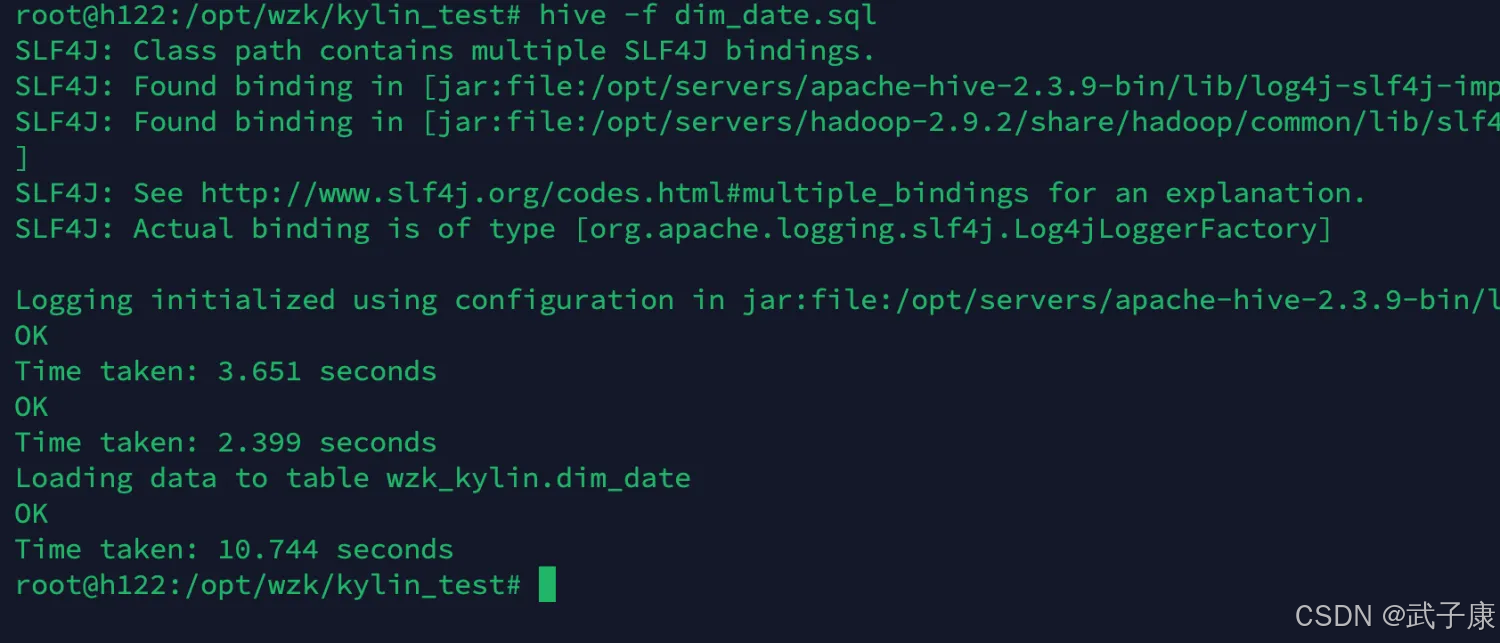Click the lone closing bracket line
1500x643 pixels.
[21, 158]
